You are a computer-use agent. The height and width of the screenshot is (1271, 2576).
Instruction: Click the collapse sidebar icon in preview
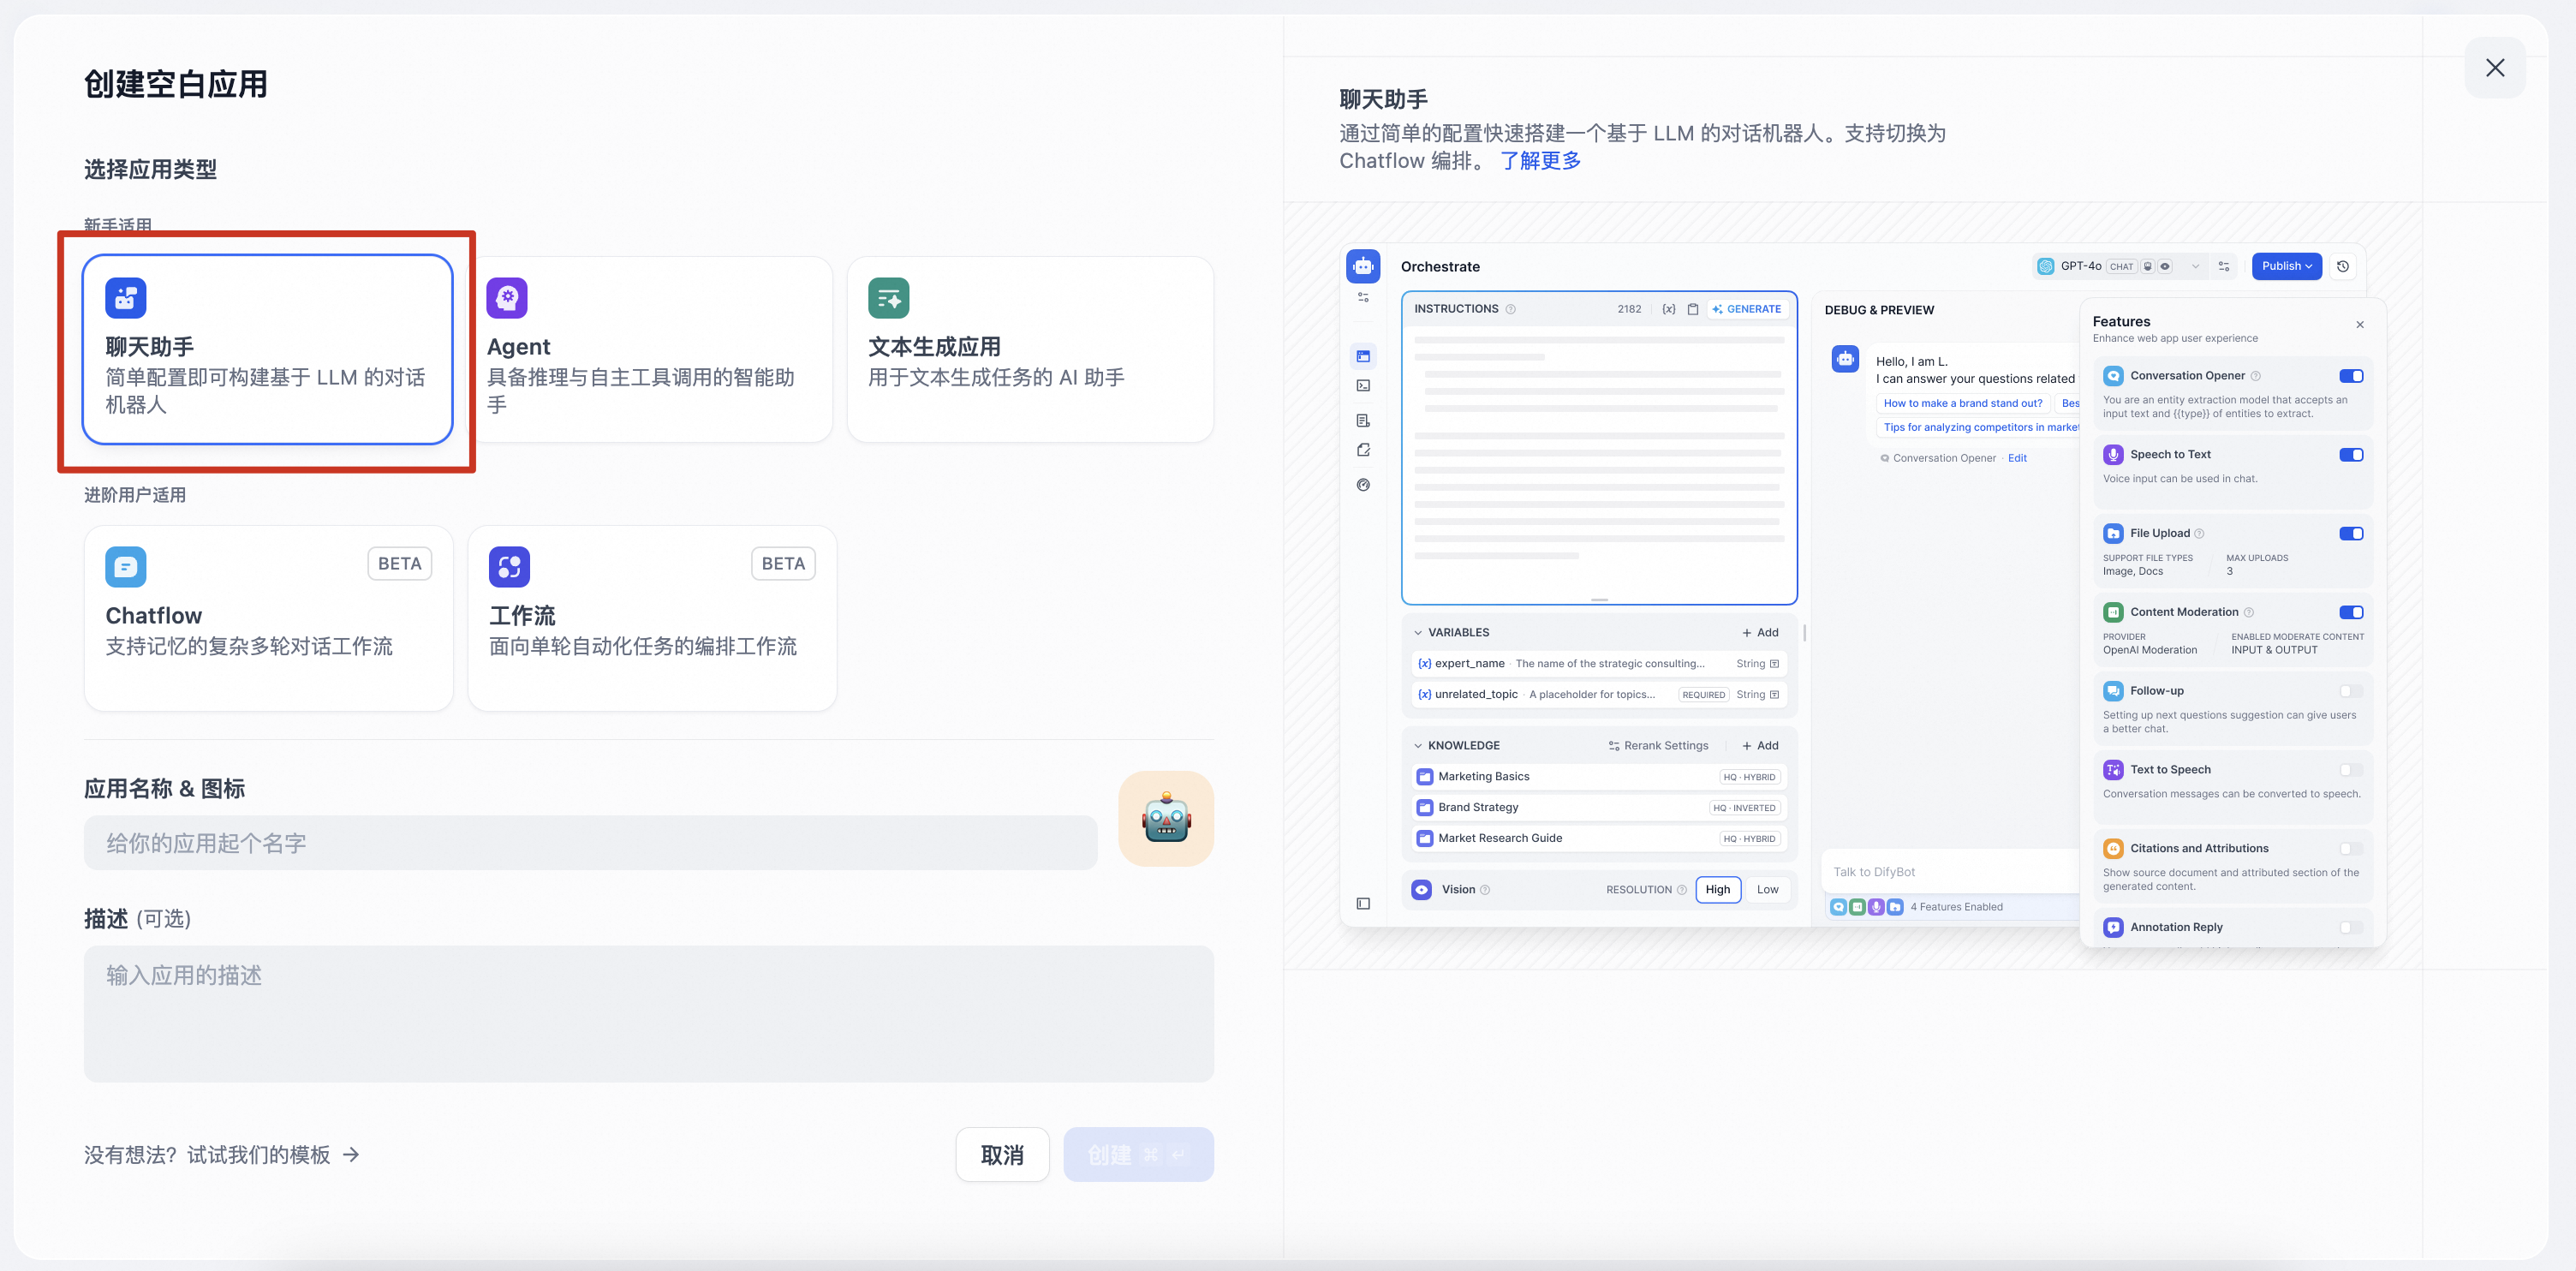click(1363, 903)
